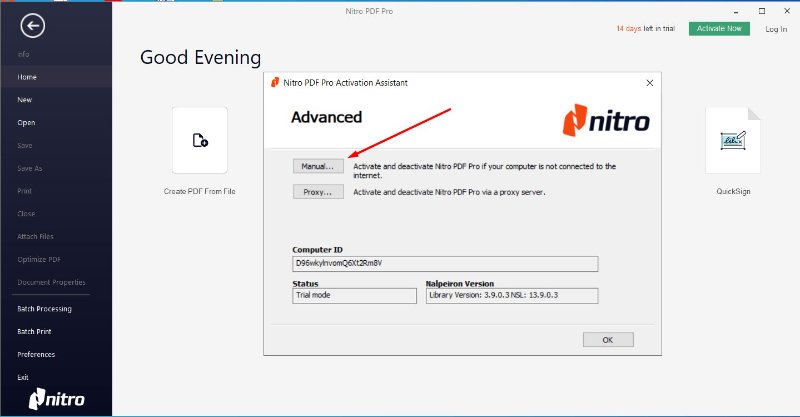Viewport: 800px width, 417px height.
Task: Click the Nitro logo in the dialog
Action: point(606,121)
